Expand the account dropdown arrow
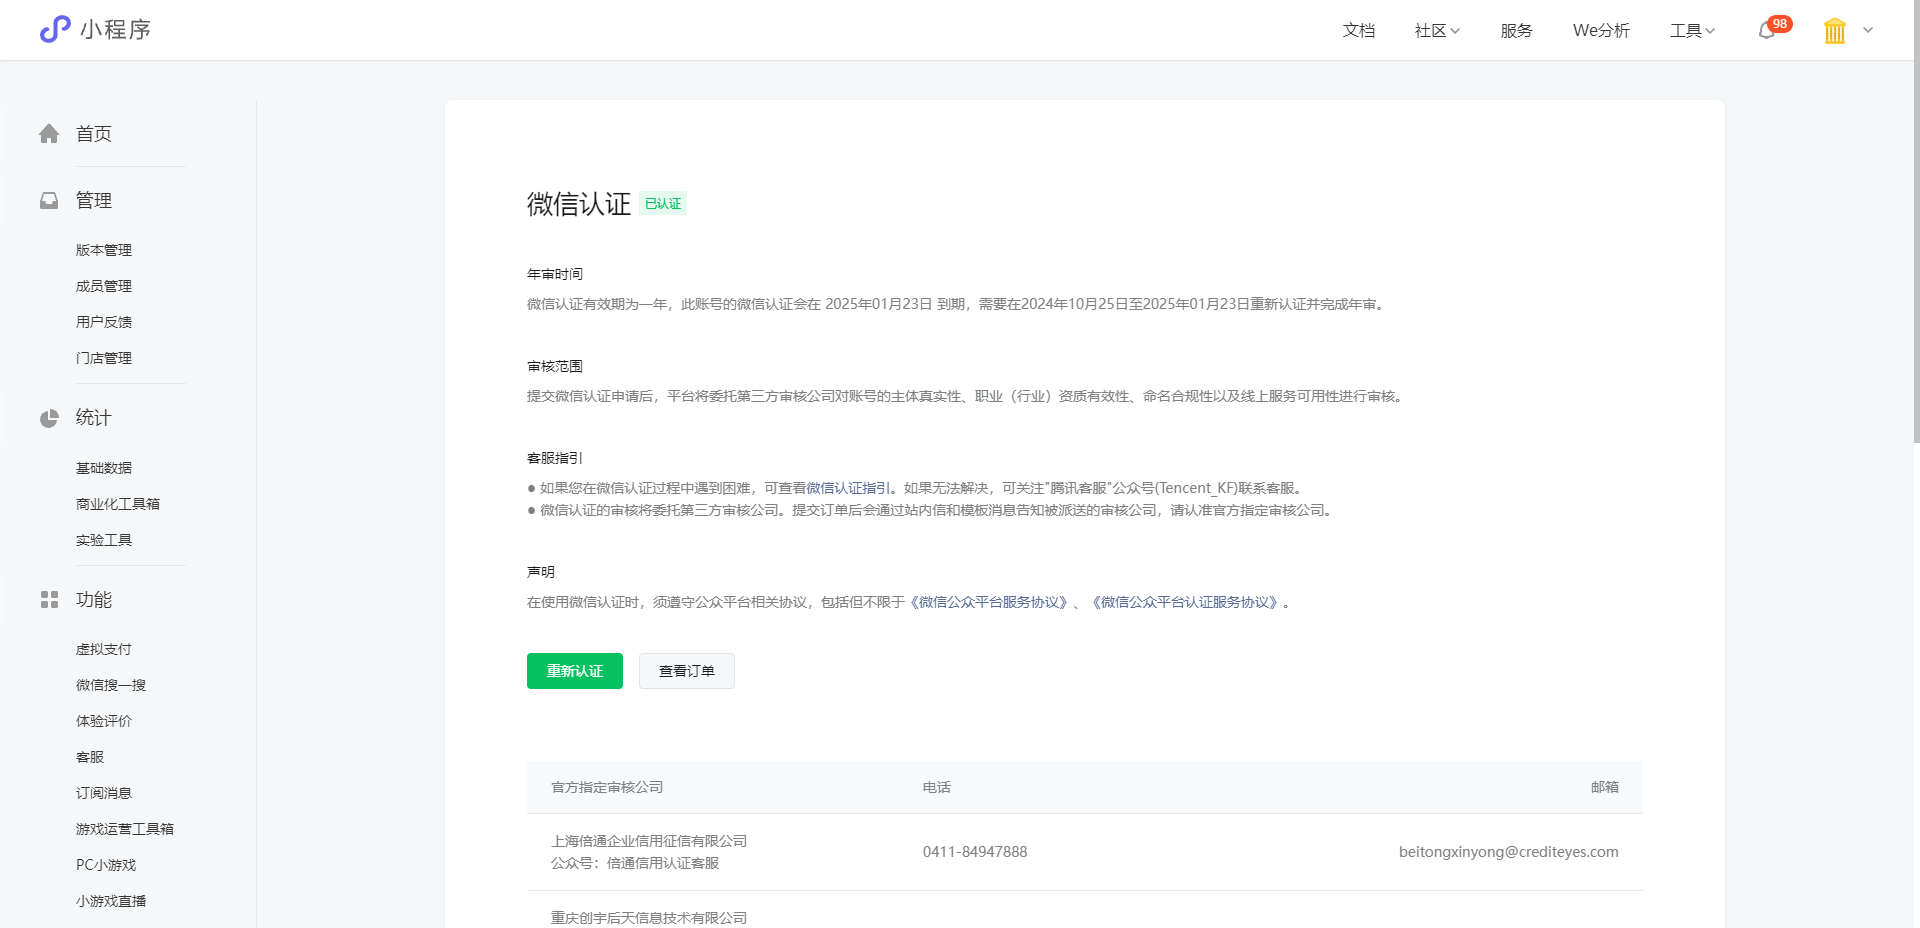Viewport: 1920px width, 928px height. coord(1868,31)
